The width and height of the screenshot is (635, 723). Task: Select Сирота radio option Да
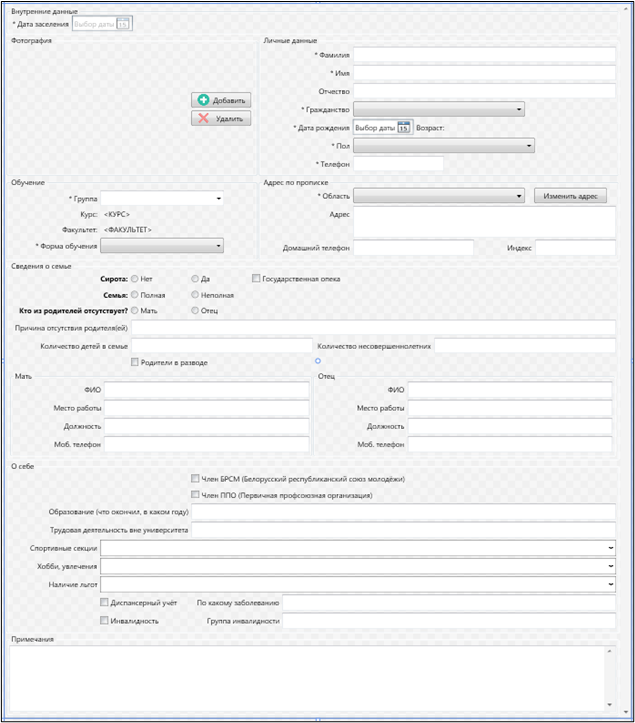[195, 279]
